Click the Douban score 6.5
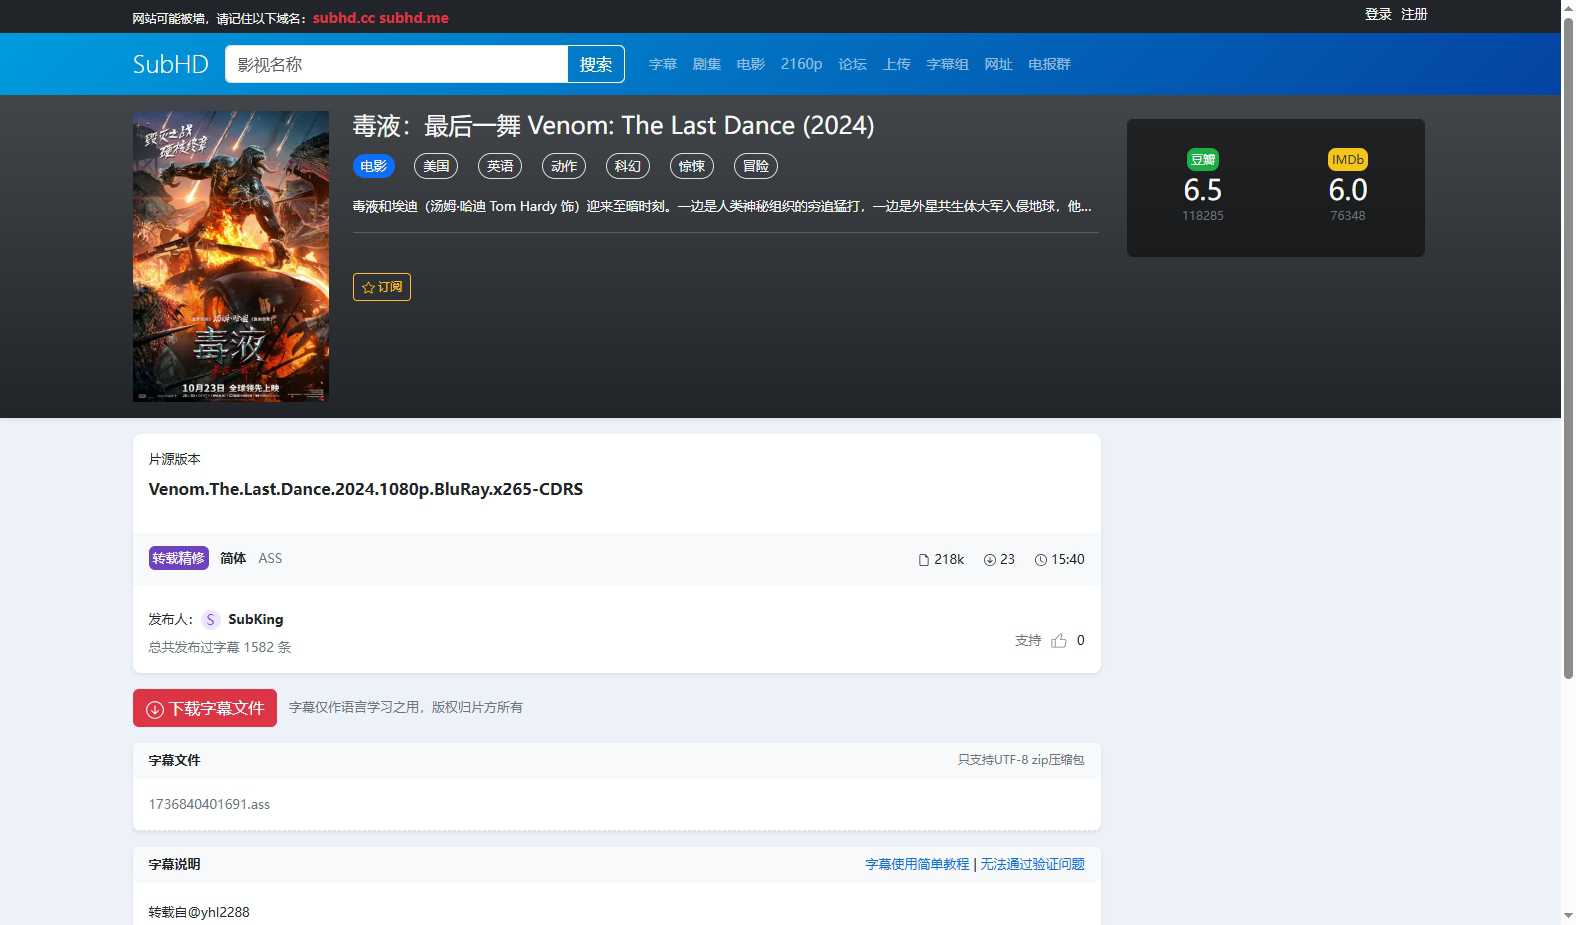Screen dimensions: 1576x925 point(1203,190)
